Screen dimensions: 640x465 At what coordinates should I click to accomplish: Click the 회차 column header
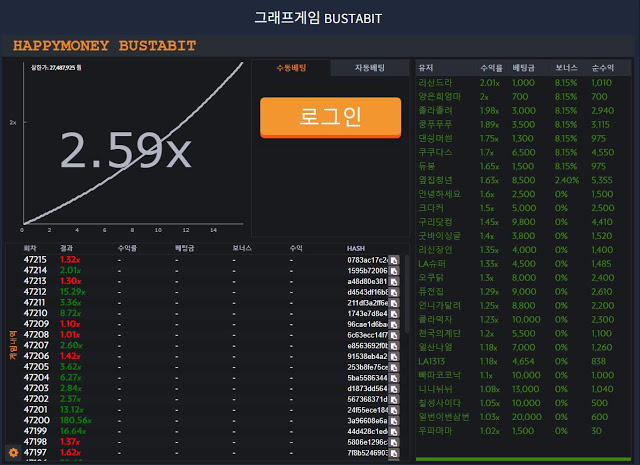coord(30,248)
